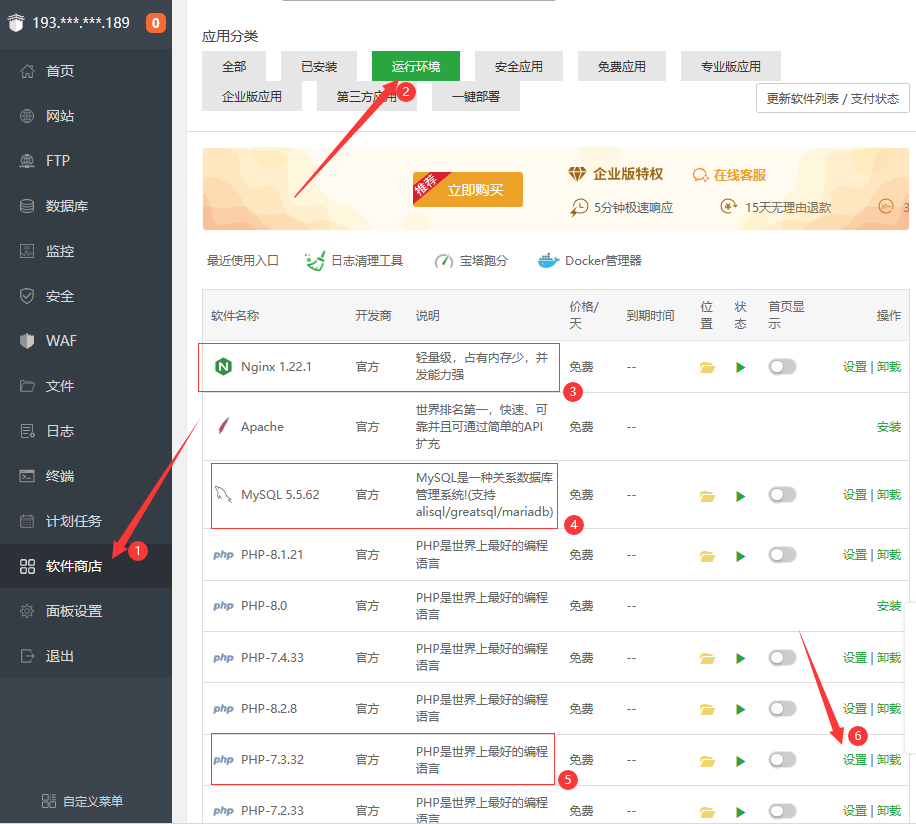The width and height of the screenshot is (916, 824).
Task: Open 日志清理工具 shortcut
Action: (354, 260)
